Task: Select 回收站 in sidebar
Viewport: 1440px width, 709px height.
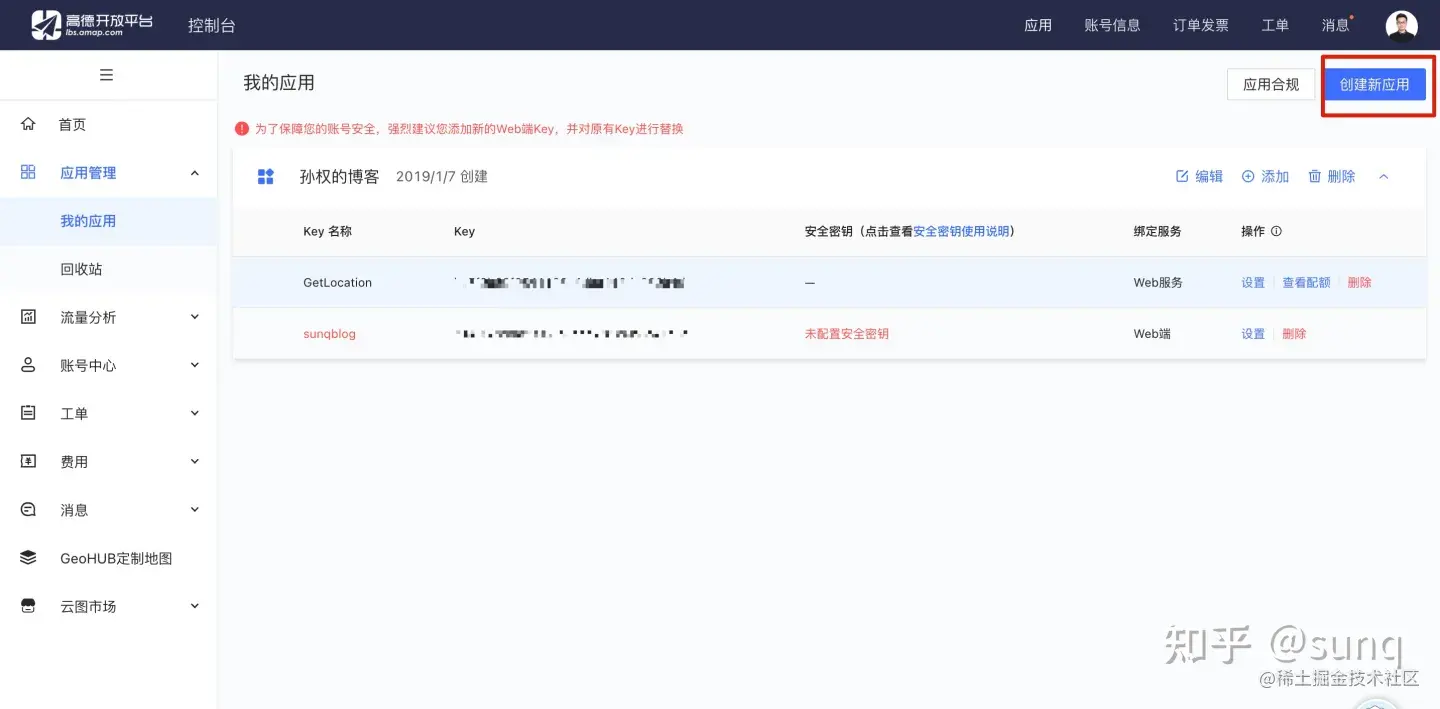Action: pyautogui.click(x=81, y=269)
